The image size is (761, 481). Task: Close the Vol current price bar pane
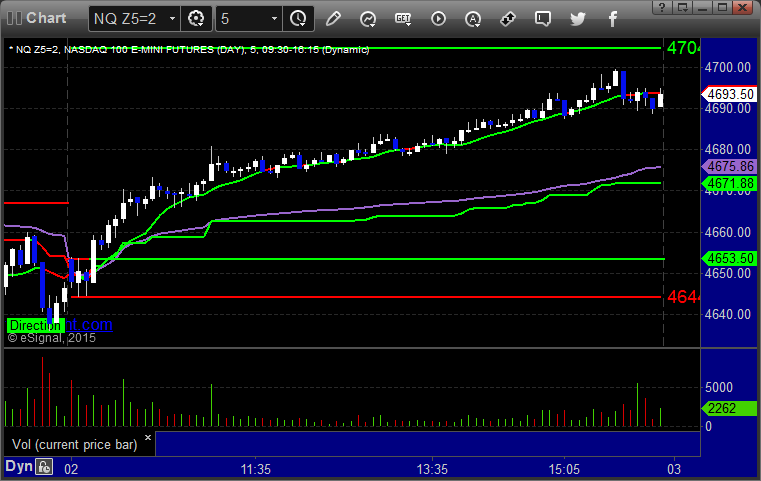(148, 437)
